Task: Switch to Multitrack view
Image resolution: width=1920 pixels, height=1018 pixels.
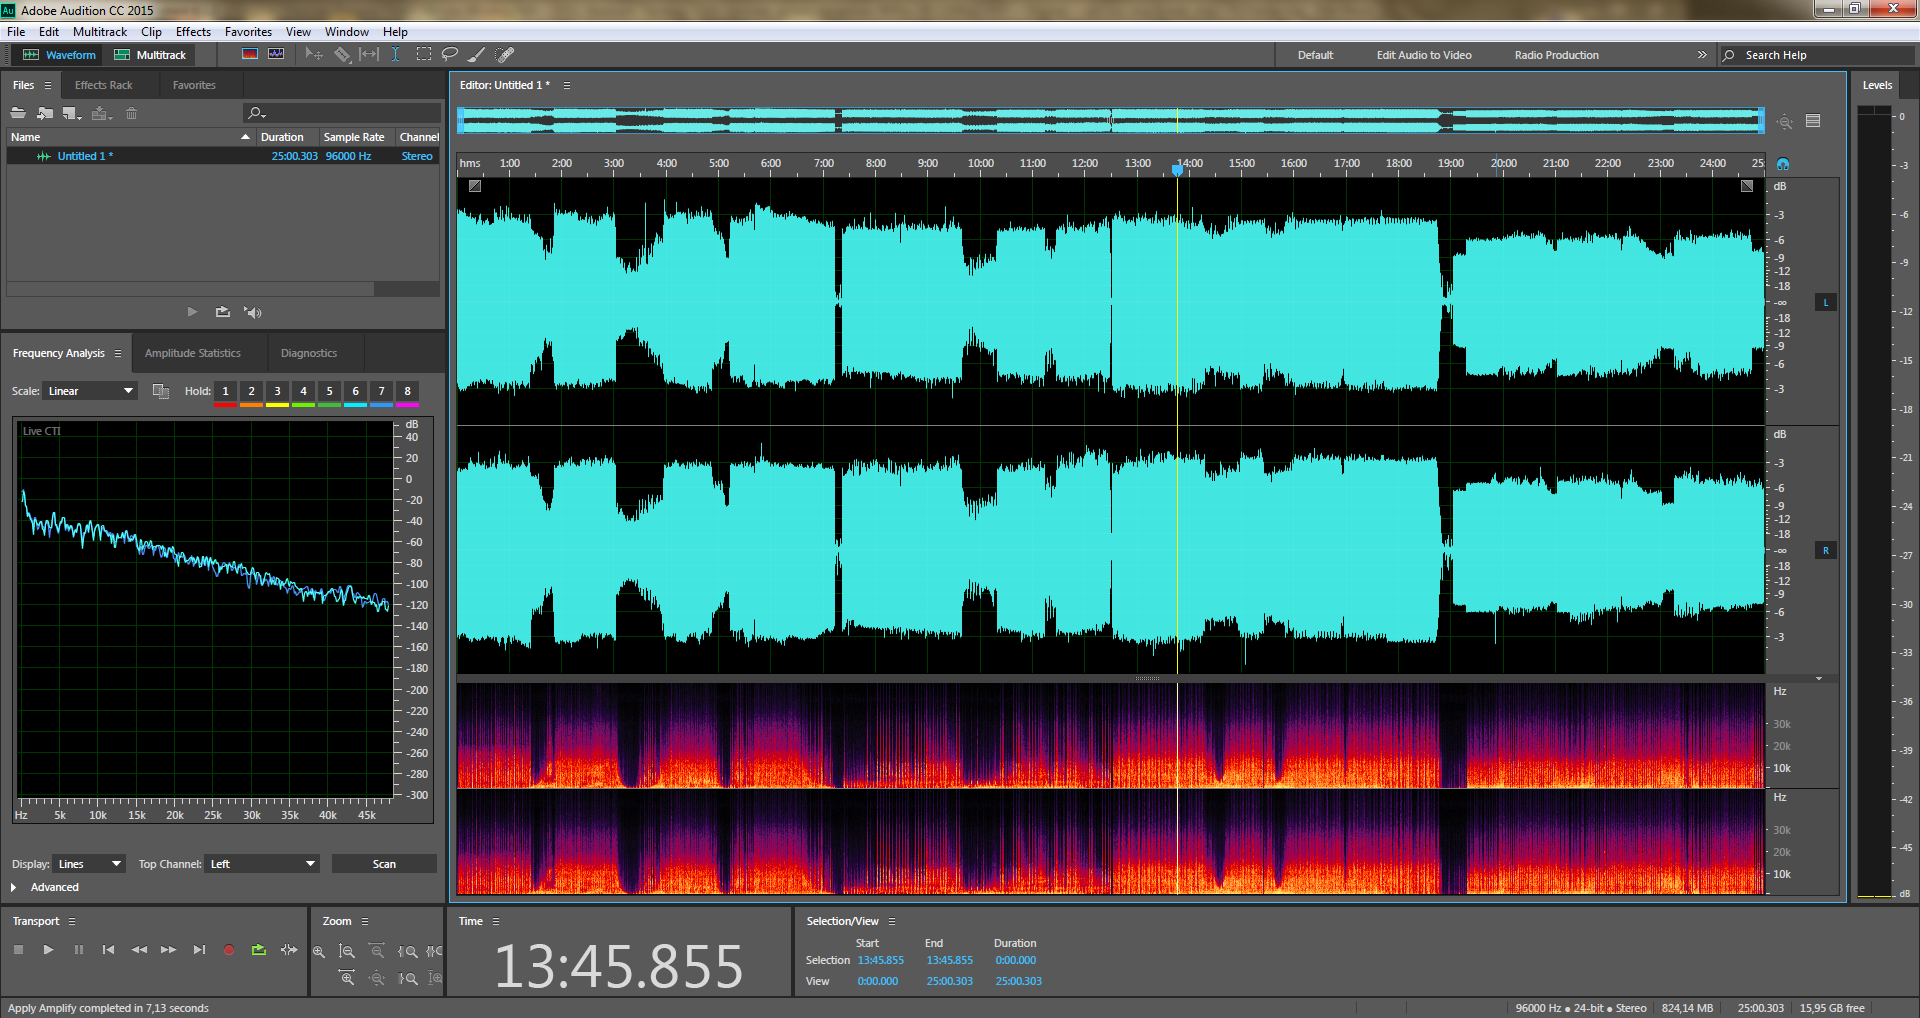Action: pyautogui.click(x=151, y=55)
